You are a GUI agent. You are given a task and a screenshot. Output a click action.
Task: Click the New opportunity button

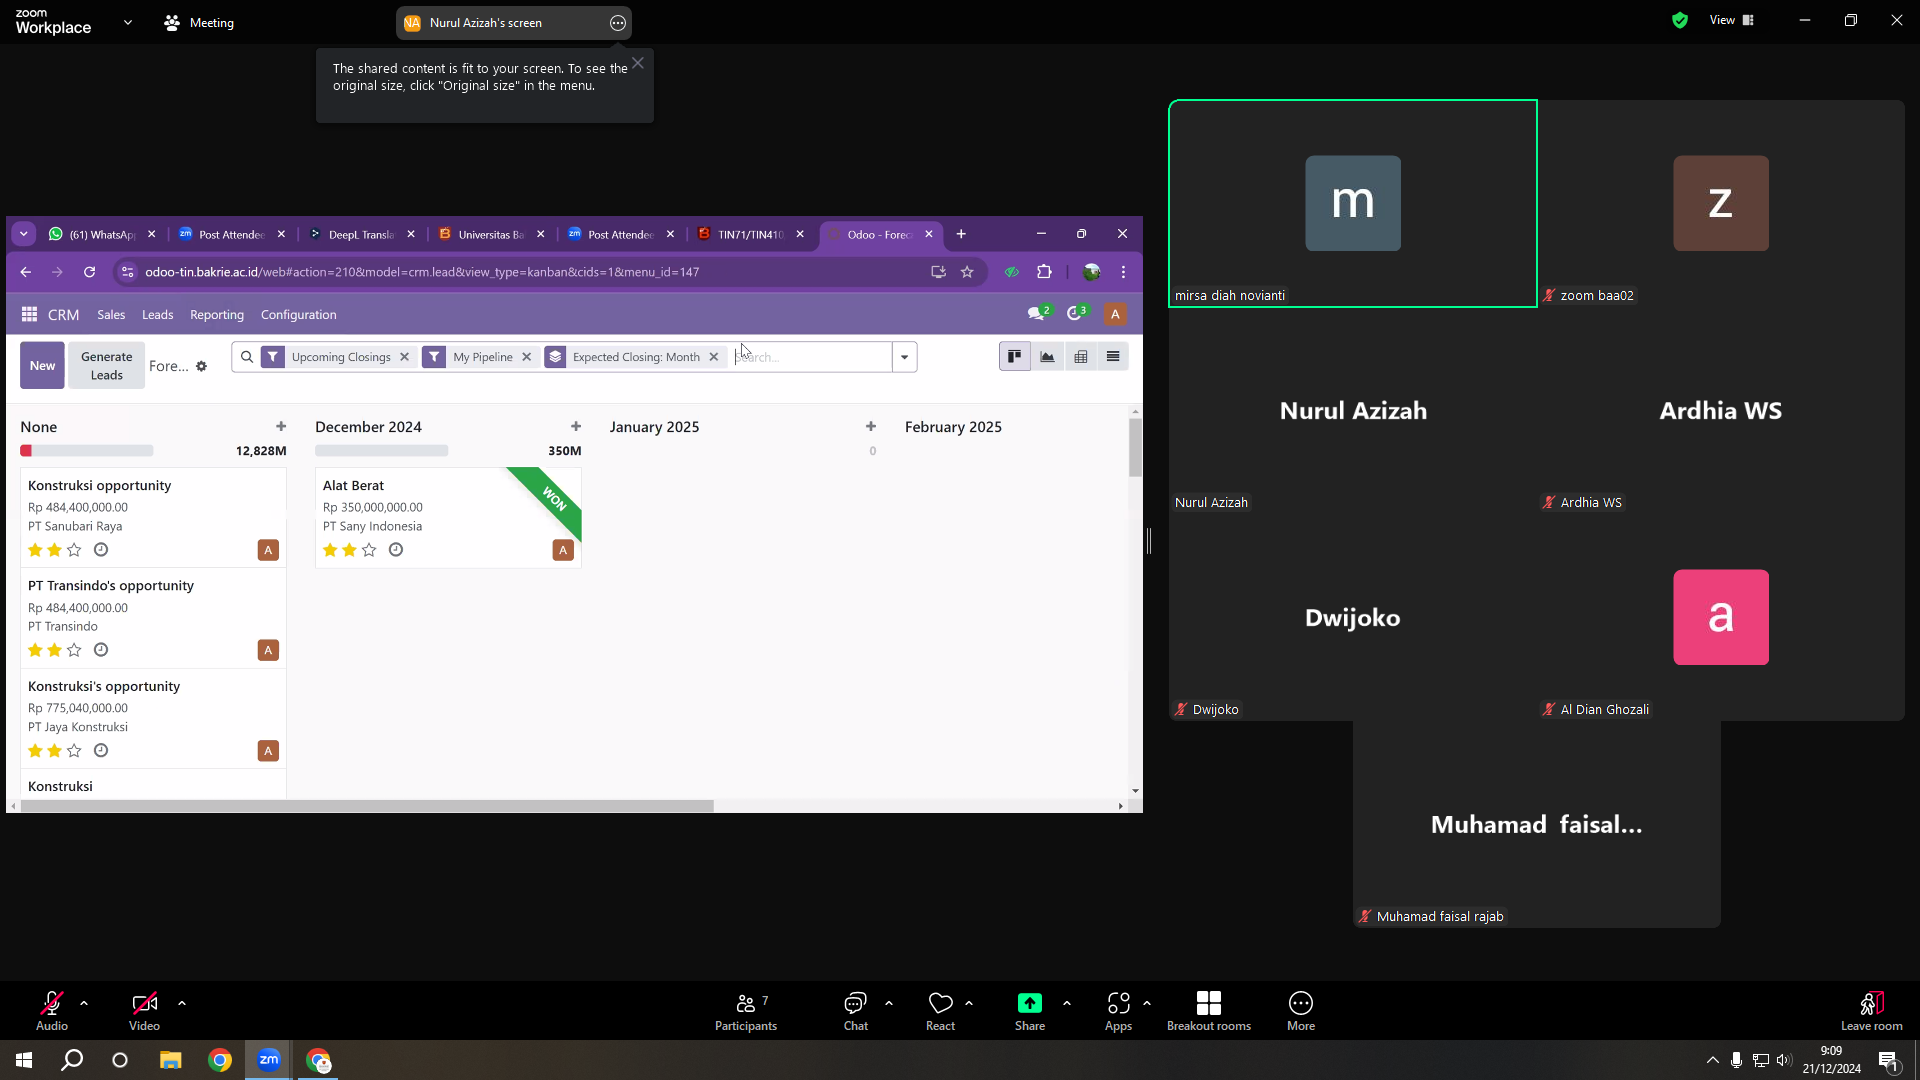(42, 366)
